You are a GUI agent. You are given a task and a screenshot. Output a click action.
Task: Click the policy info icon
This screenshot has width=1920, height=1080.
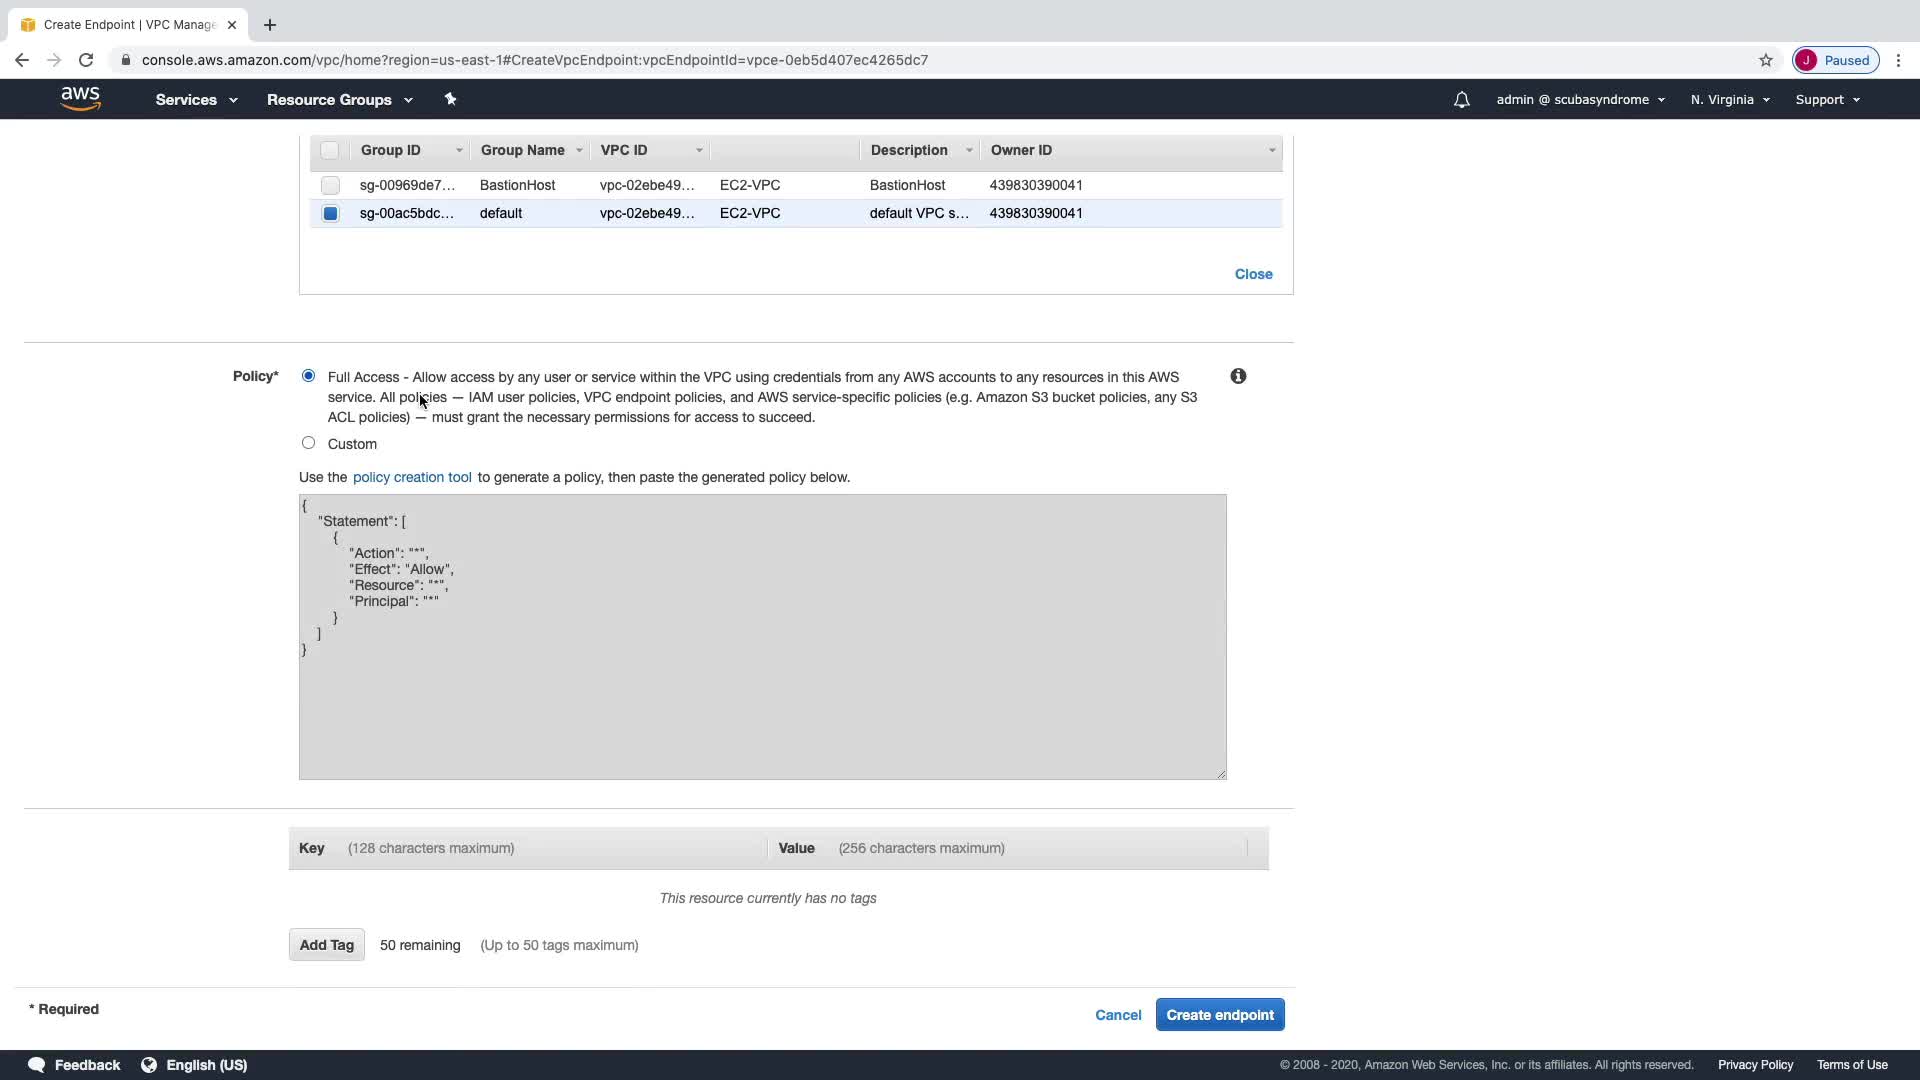1238,376
